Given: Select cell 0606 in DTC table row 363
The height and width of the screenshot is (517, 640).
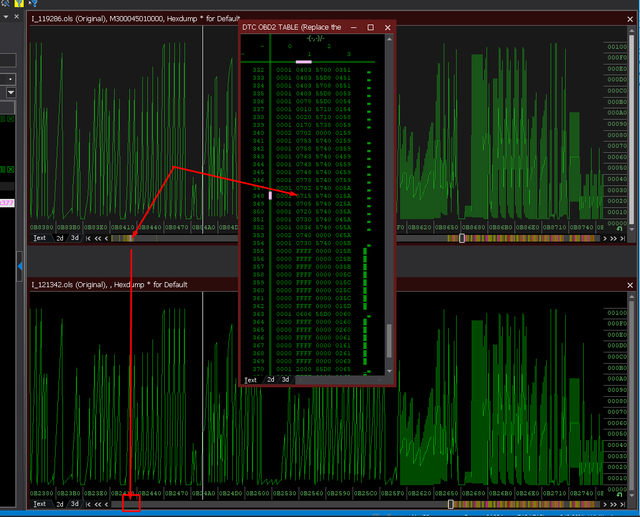Looking at the screenshot, I should tap(304, 314).
